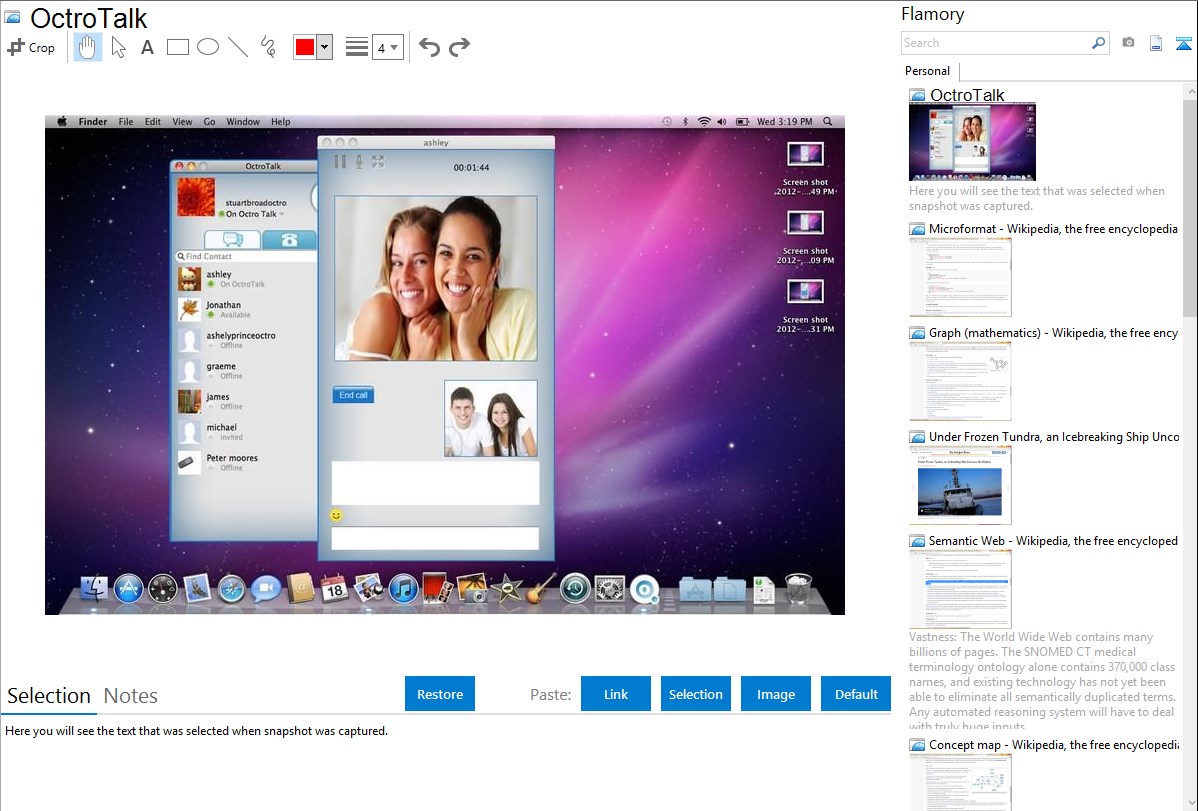Open the View menu in screenshot

182,122
